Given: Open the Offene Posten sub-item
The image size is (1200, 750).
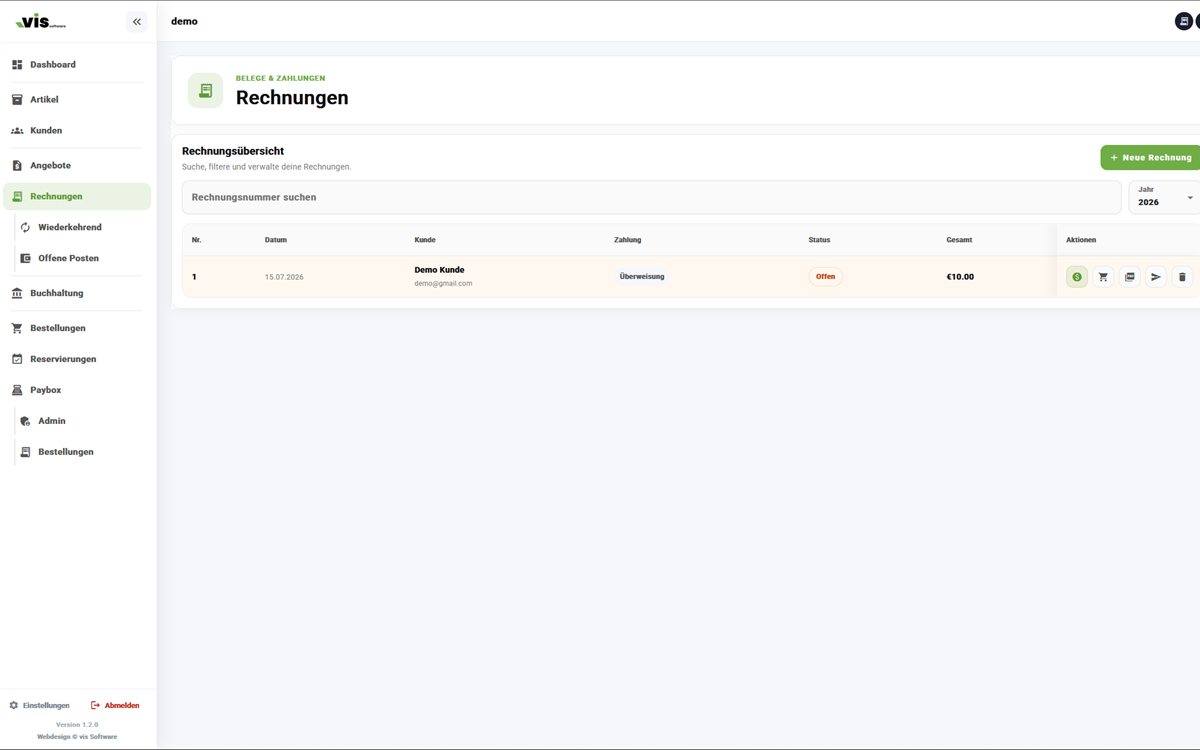Looking at the screenshot, I should click(x=82, y=259).
